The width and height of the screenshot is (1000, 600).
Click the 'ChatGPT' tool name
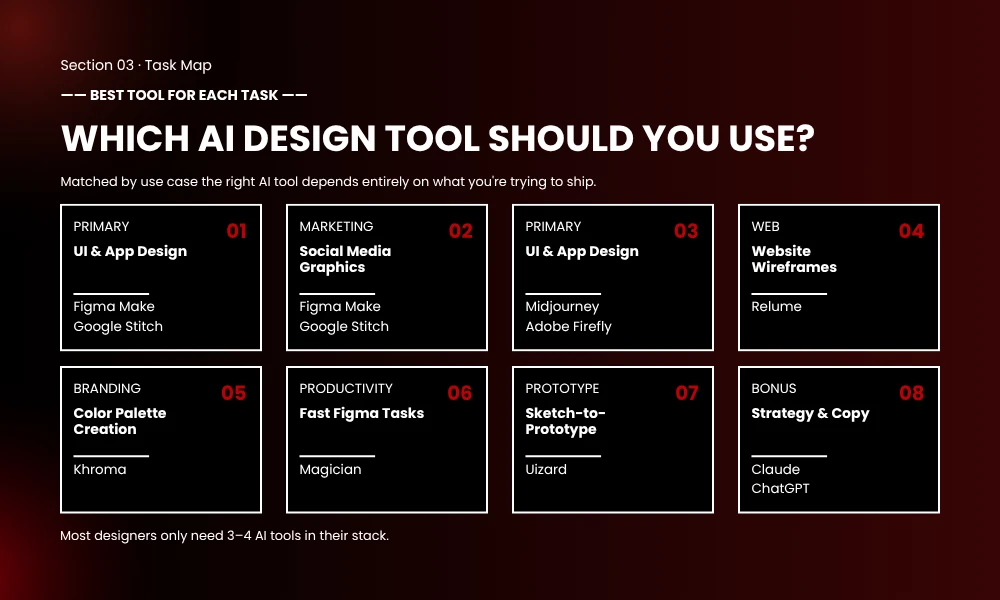[780, 488]
